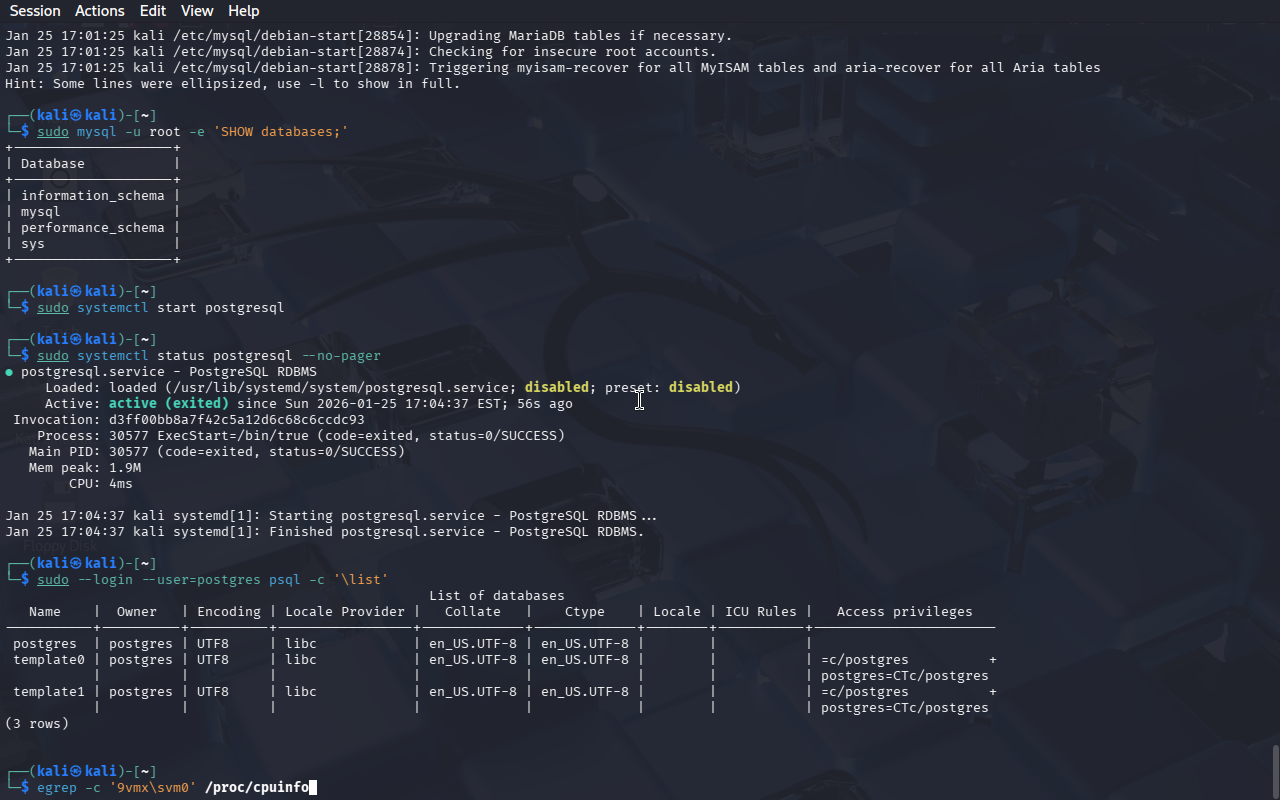
Task: Open the Session menu
Action: (35, 11)
